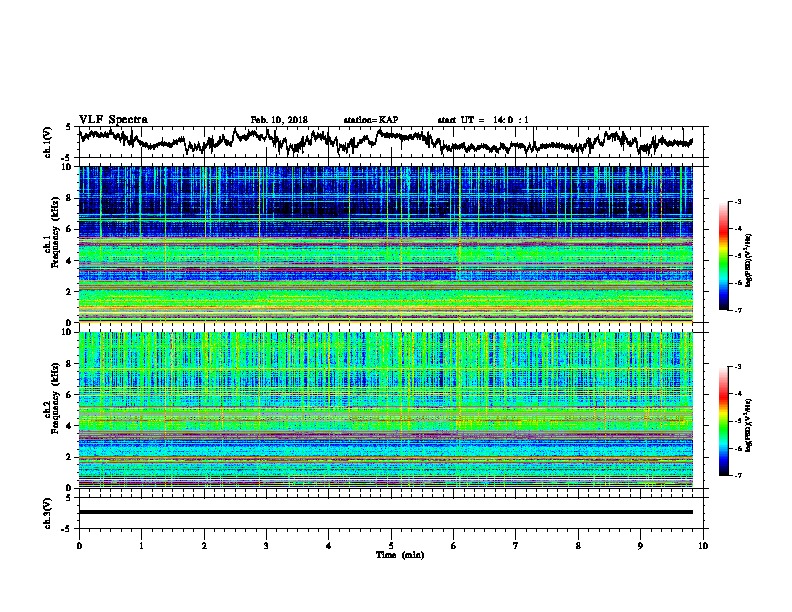The image size is (792, 612).
Task: Click the ch.2 color bar log(PSD) label
Action: click(x=748, y=425)
